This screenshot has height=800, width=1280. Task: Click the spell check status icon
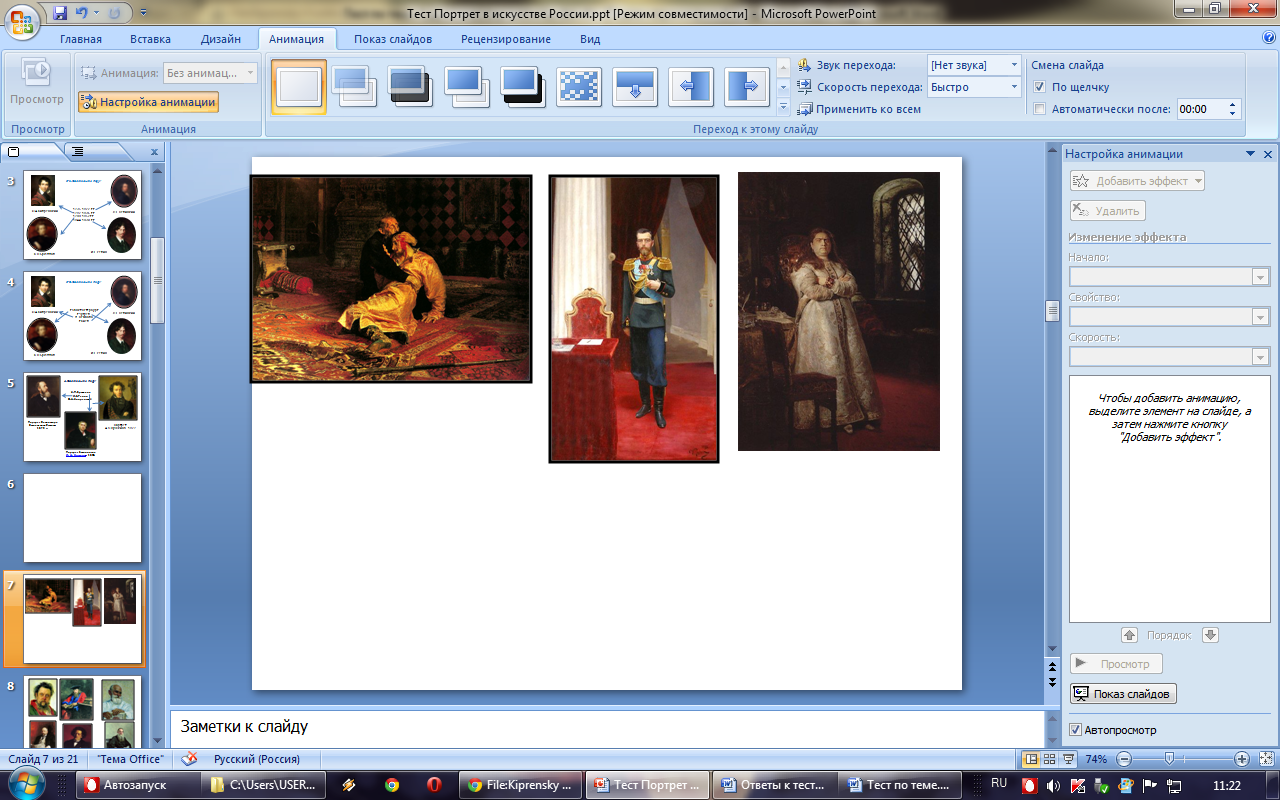[x=189, y=759]
